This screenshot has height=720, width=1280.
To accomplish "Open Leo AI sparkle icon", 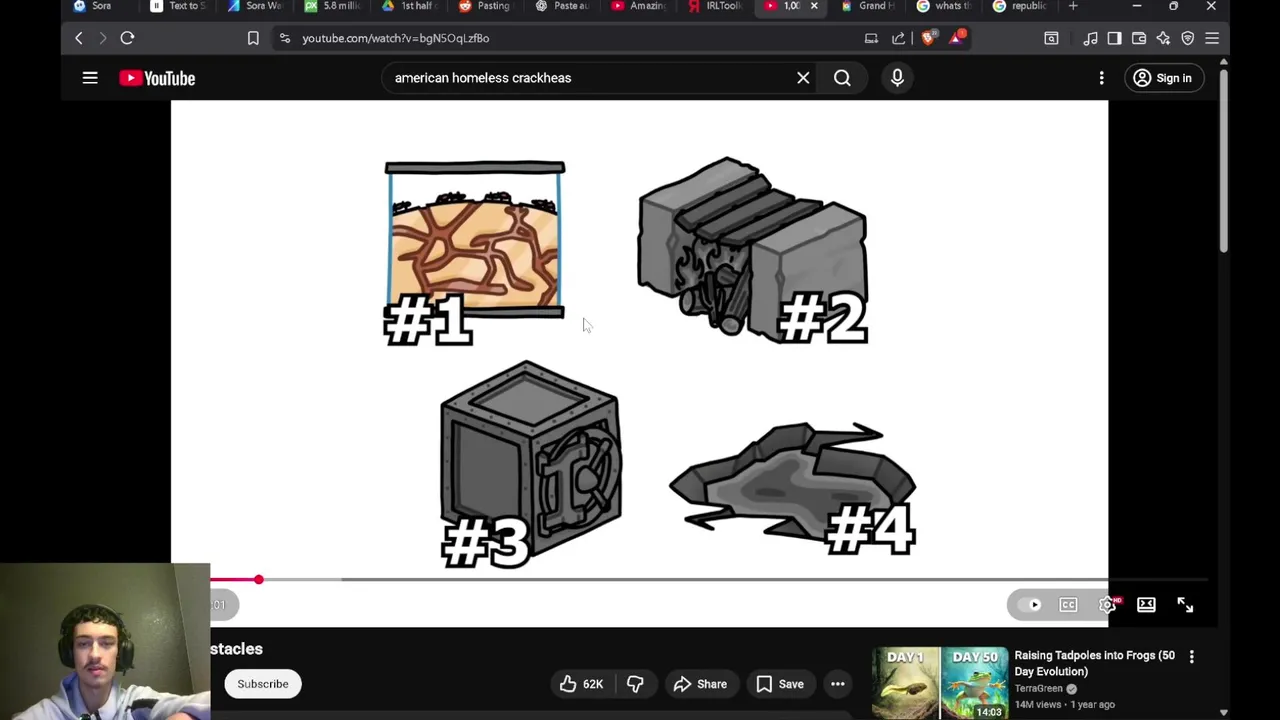I will 1163,38.
